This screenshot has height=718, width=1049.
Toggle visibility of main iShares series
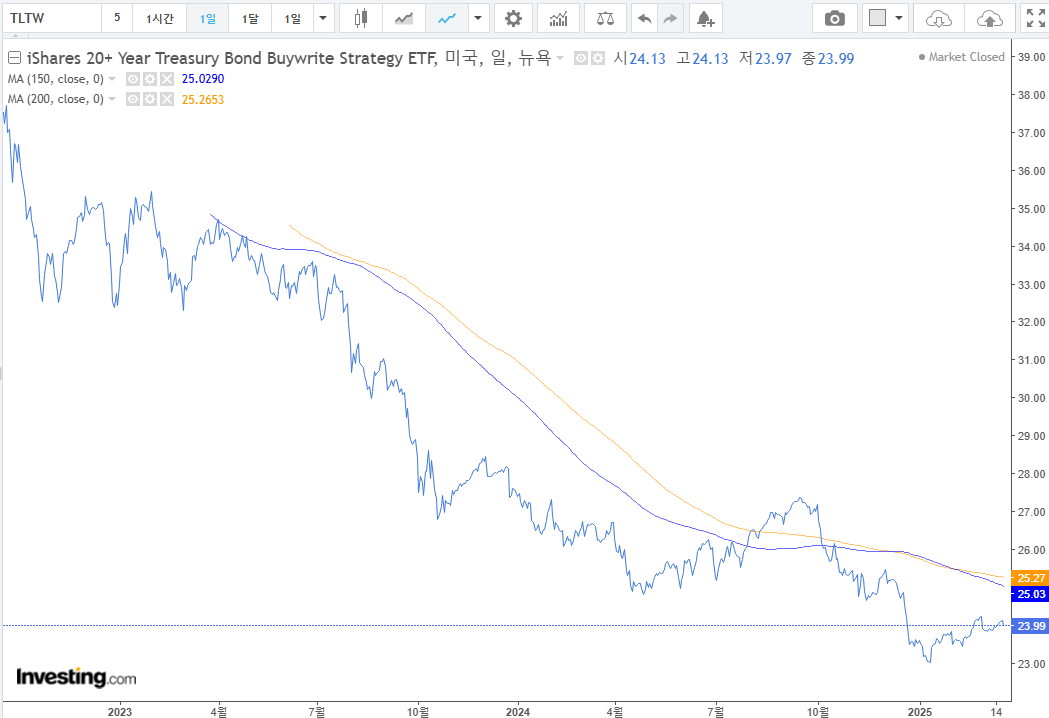pos(581,59)
